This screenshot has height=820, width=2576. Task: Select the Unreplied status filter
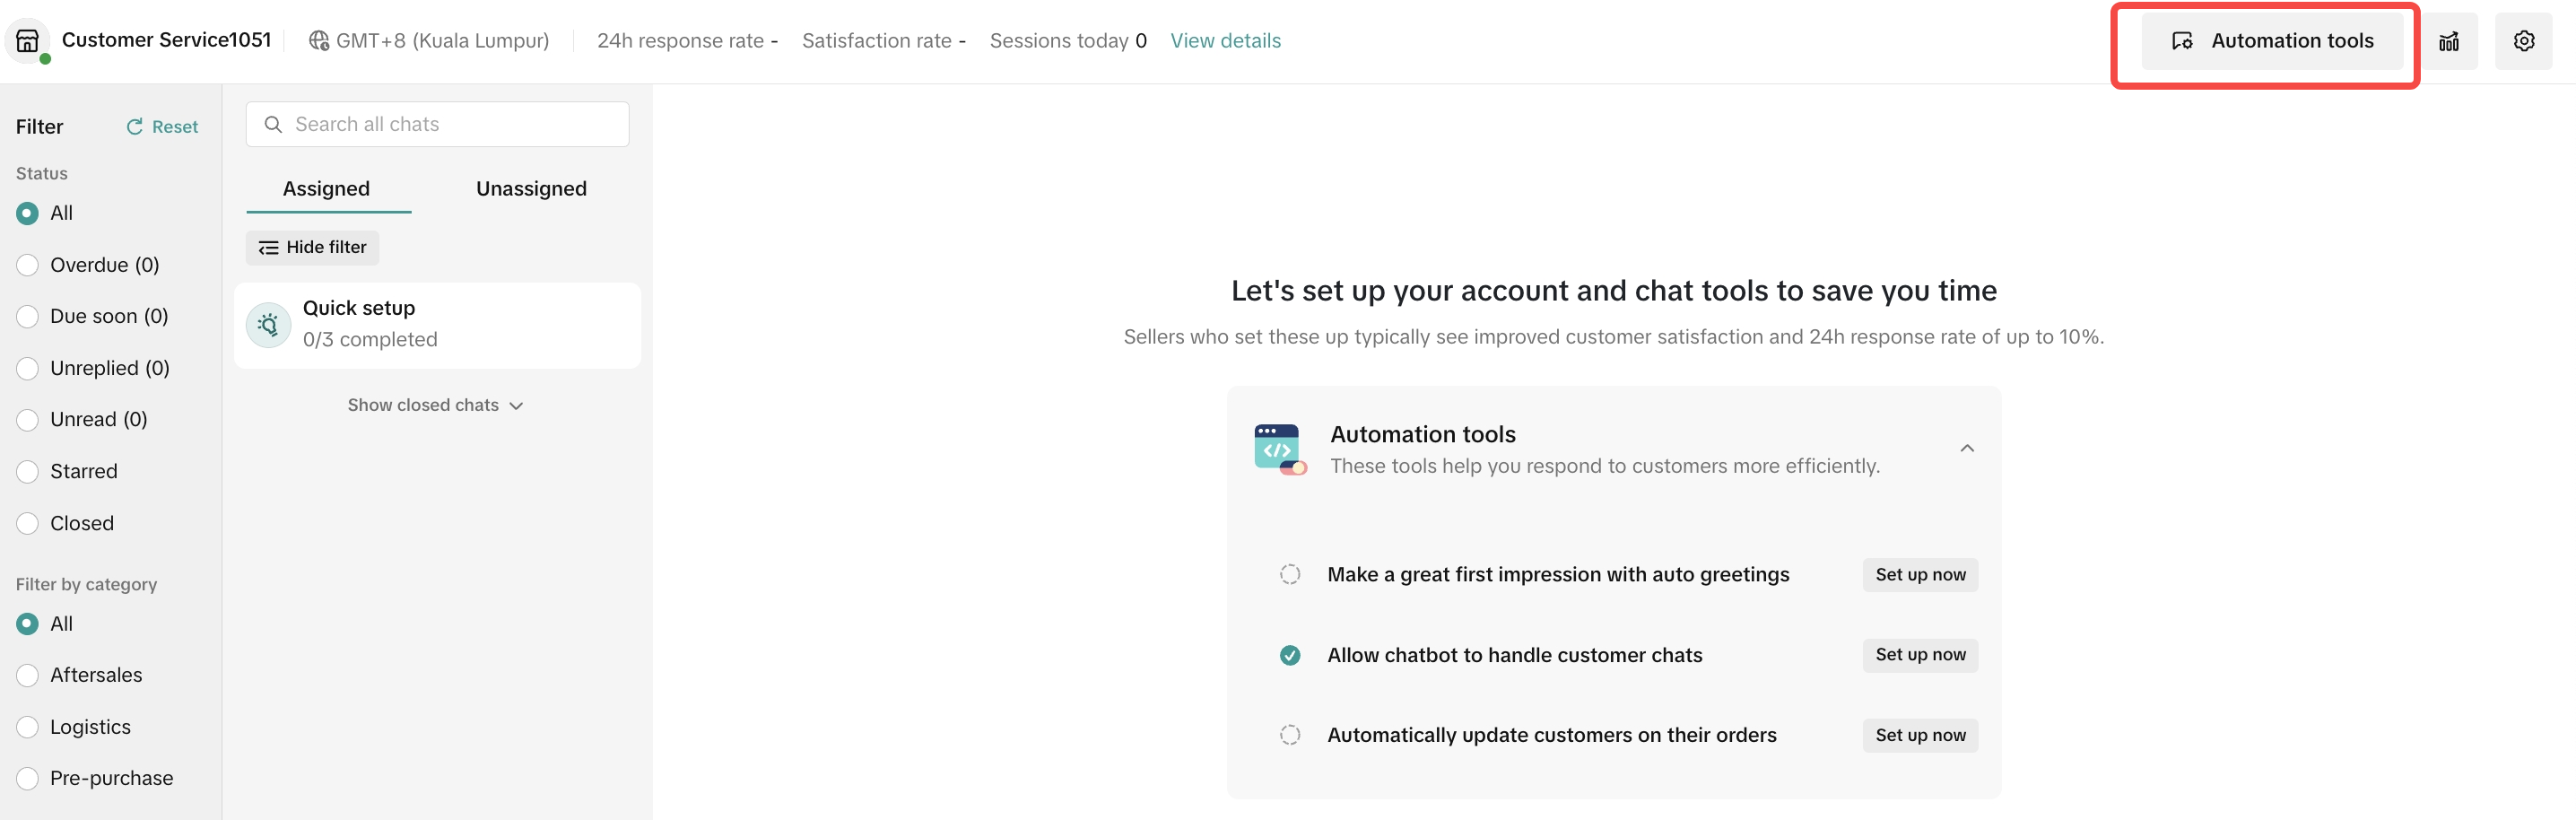point(28,368)
